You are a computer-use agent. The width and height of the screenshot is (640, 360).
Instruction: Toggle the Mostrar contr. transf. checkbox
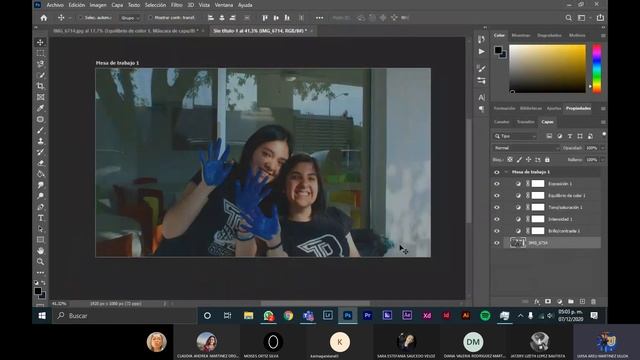[x=150, y=18]
